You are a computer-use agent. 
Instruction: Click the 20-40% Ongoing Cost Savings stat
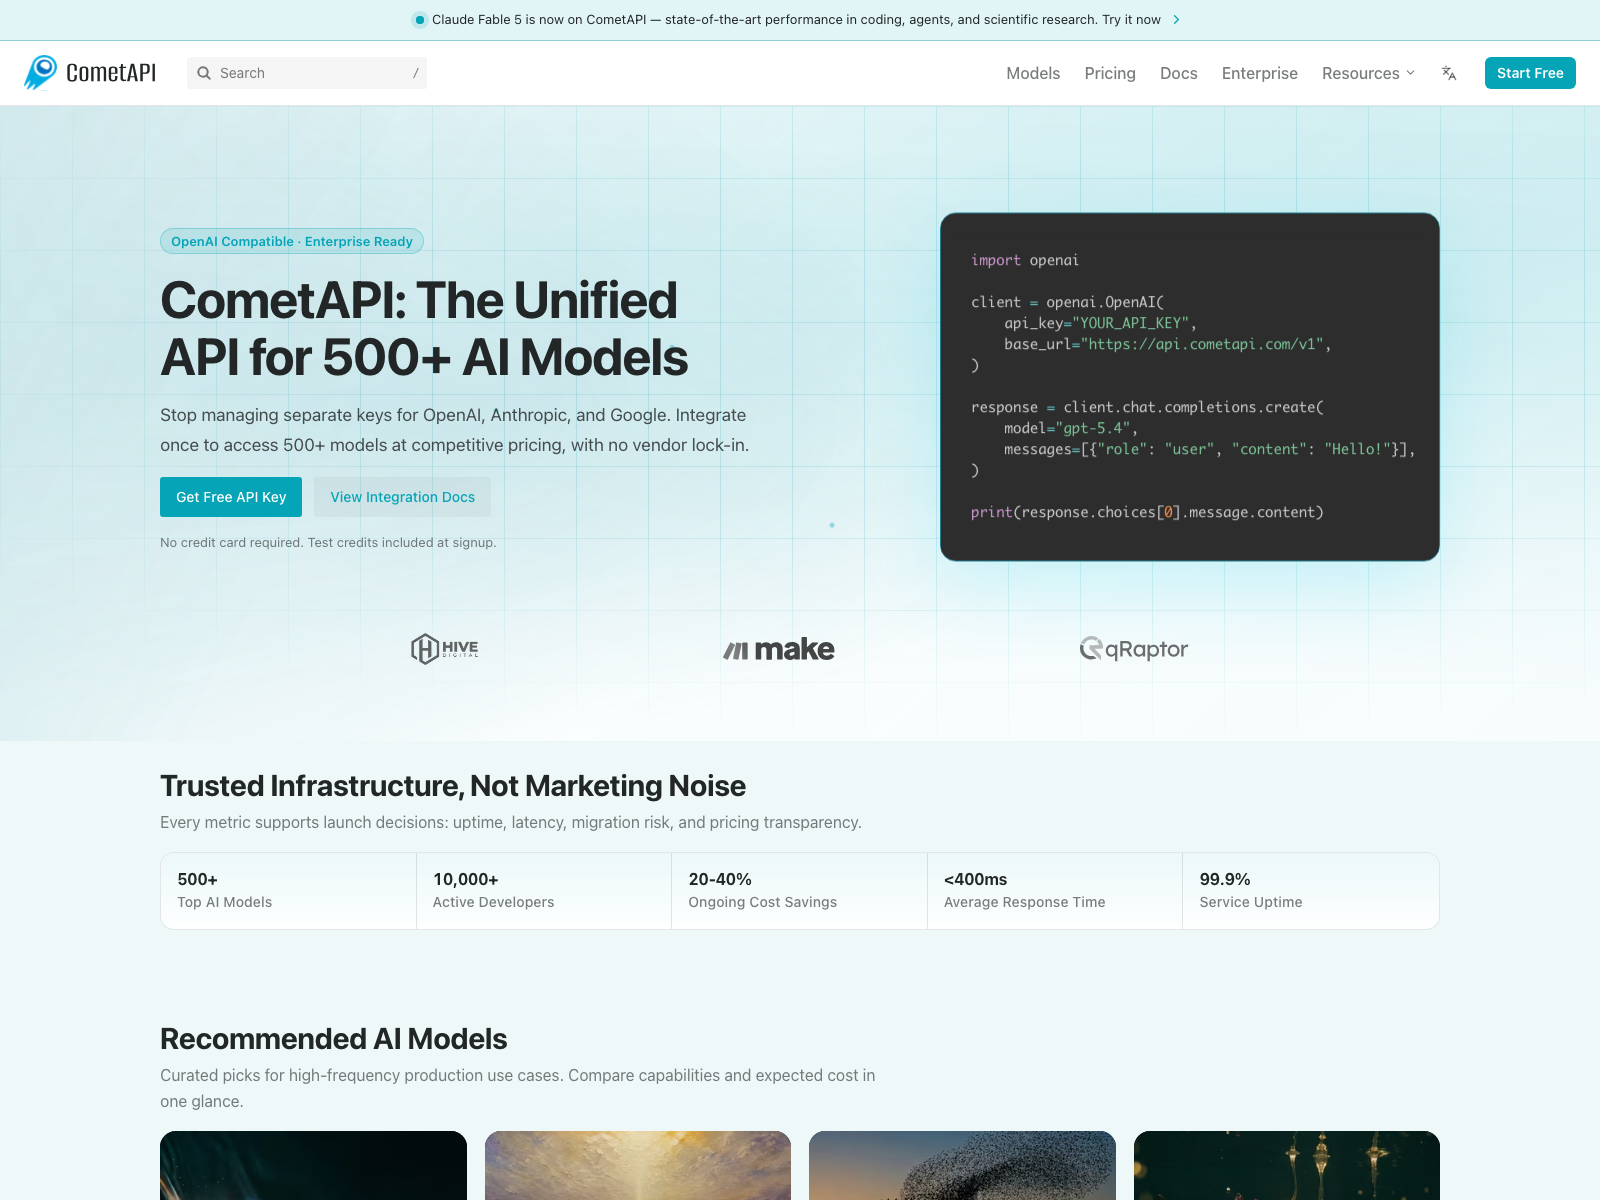coord(799,891)
